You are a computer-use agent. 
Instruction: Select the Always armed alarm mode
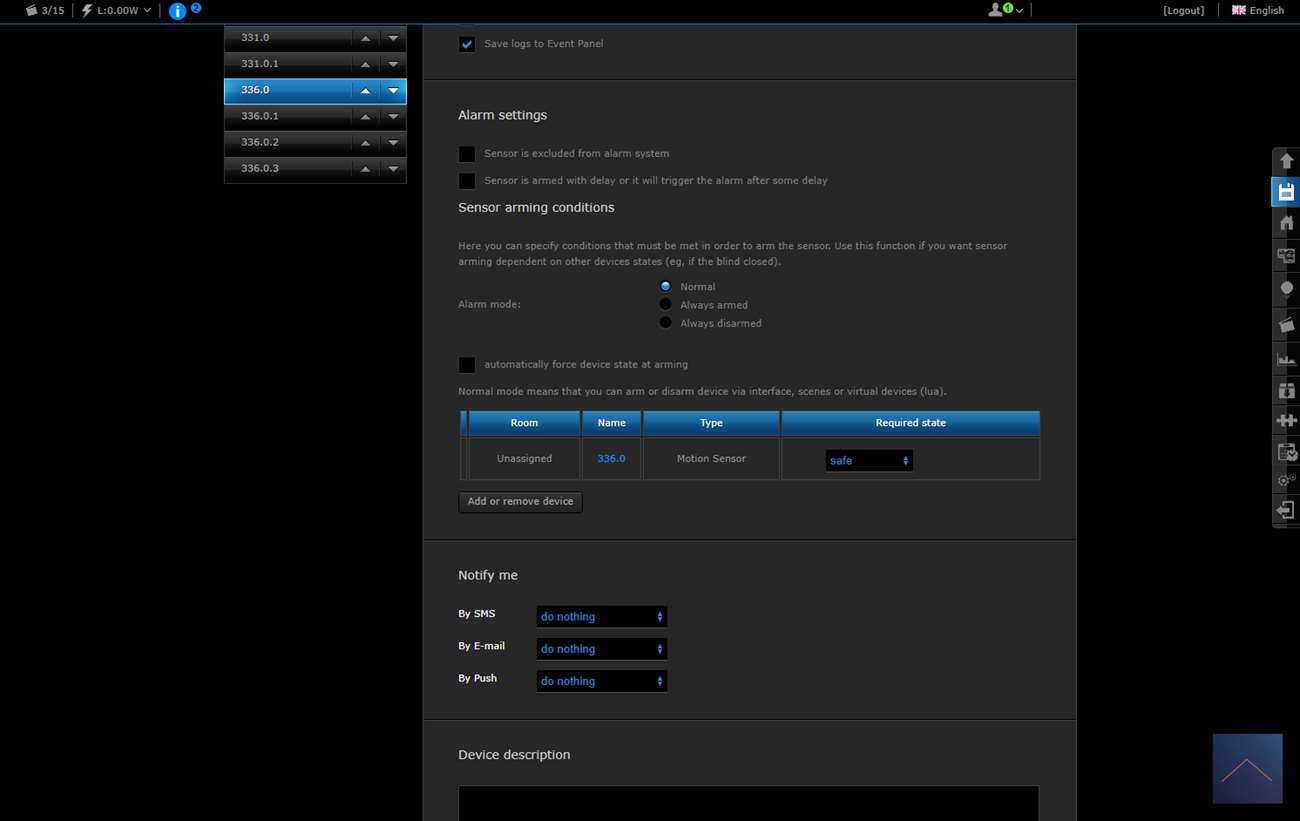666,305
